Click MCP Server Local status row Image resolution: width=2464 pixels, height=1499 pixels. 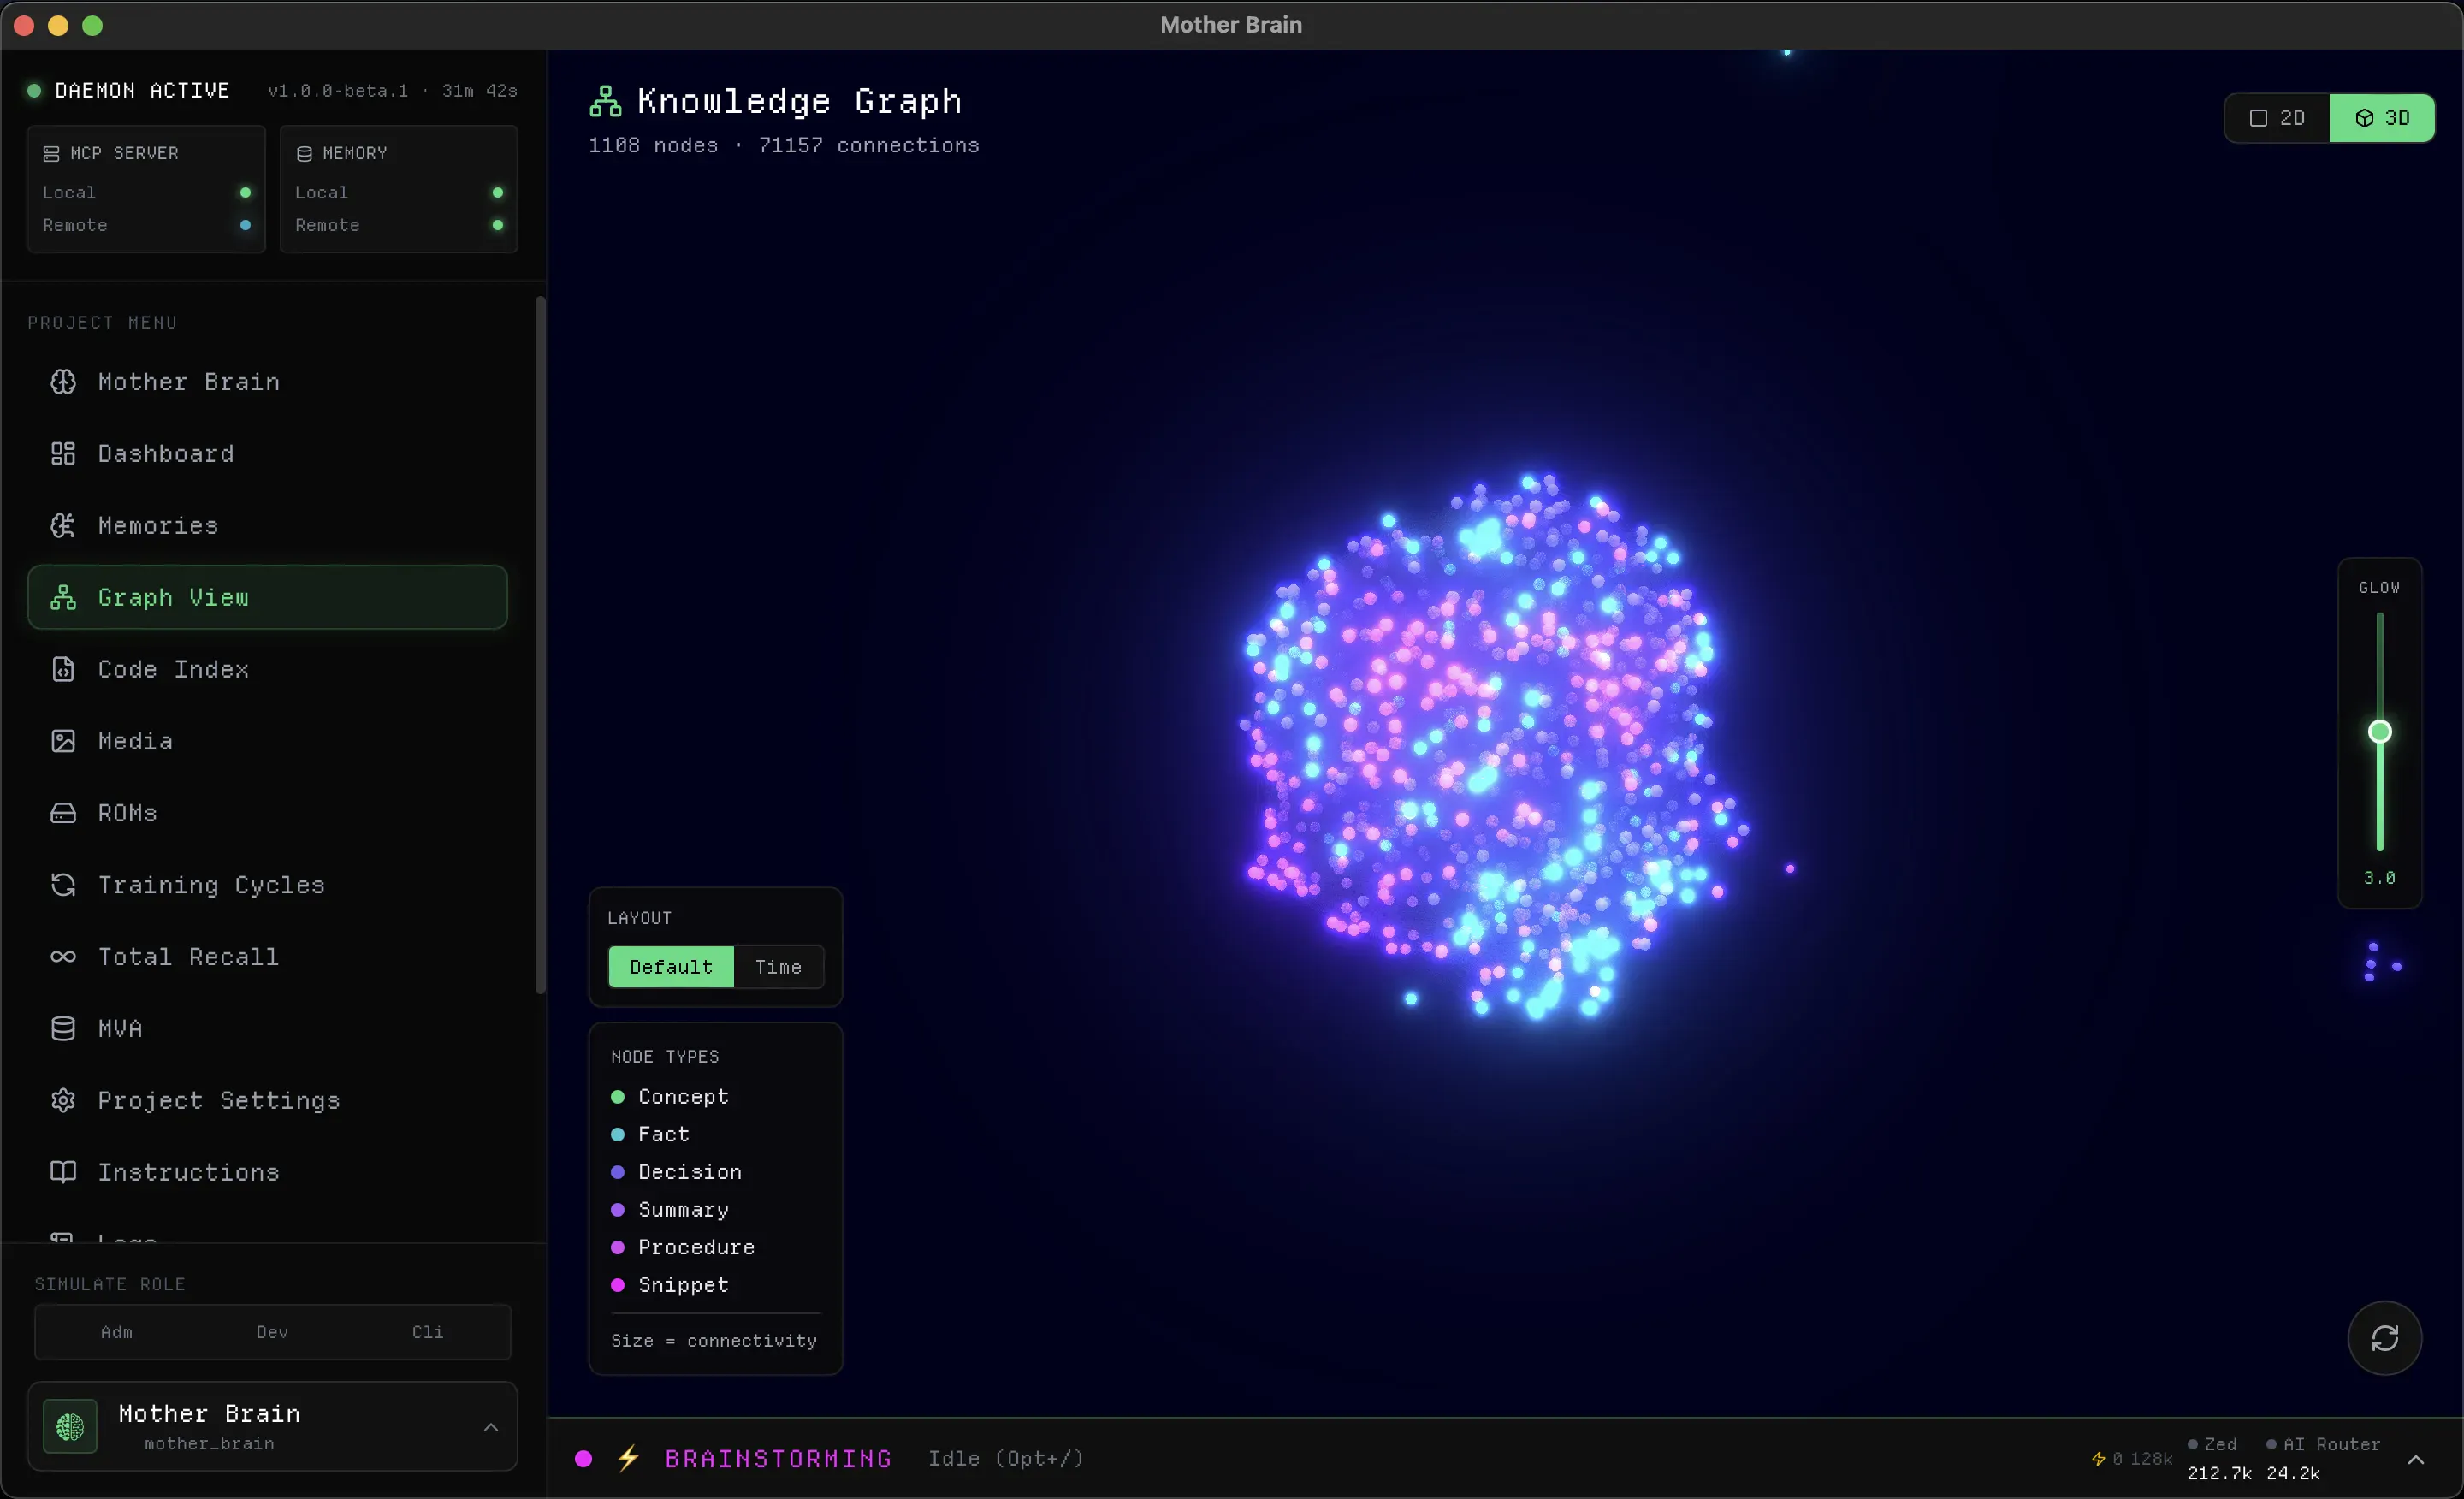click(x=146, y=192)
